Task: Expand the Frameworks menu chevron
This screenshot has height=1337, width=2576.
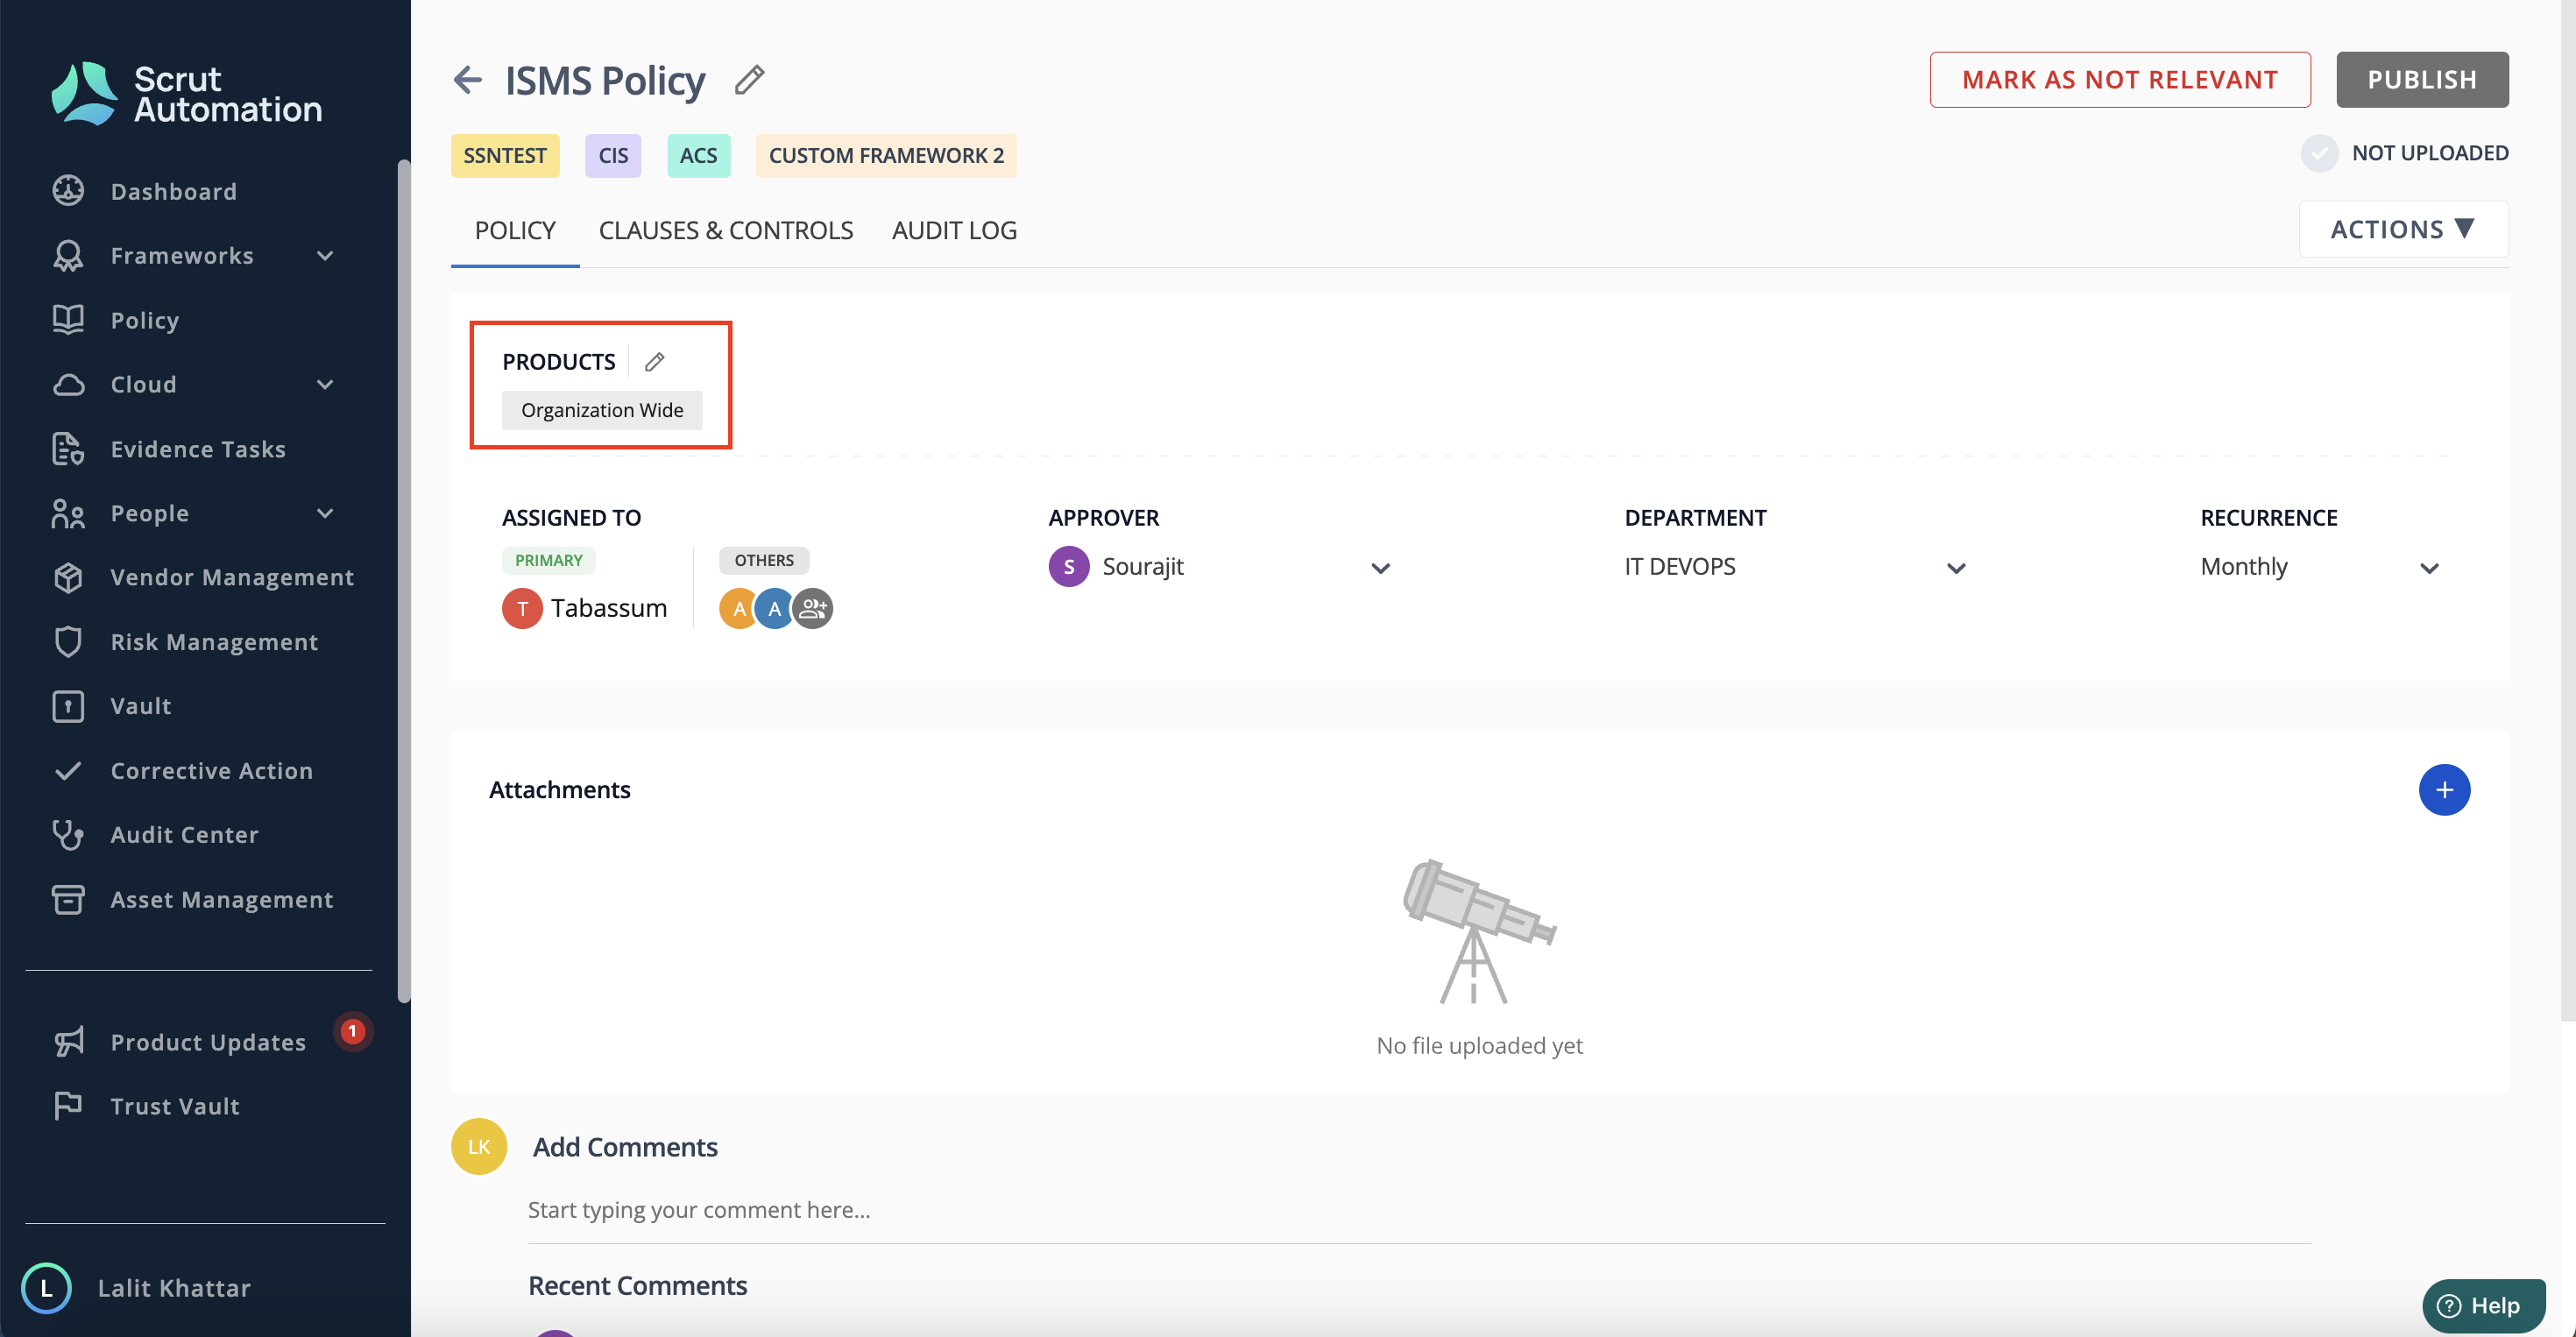Action: click(325, 255)
